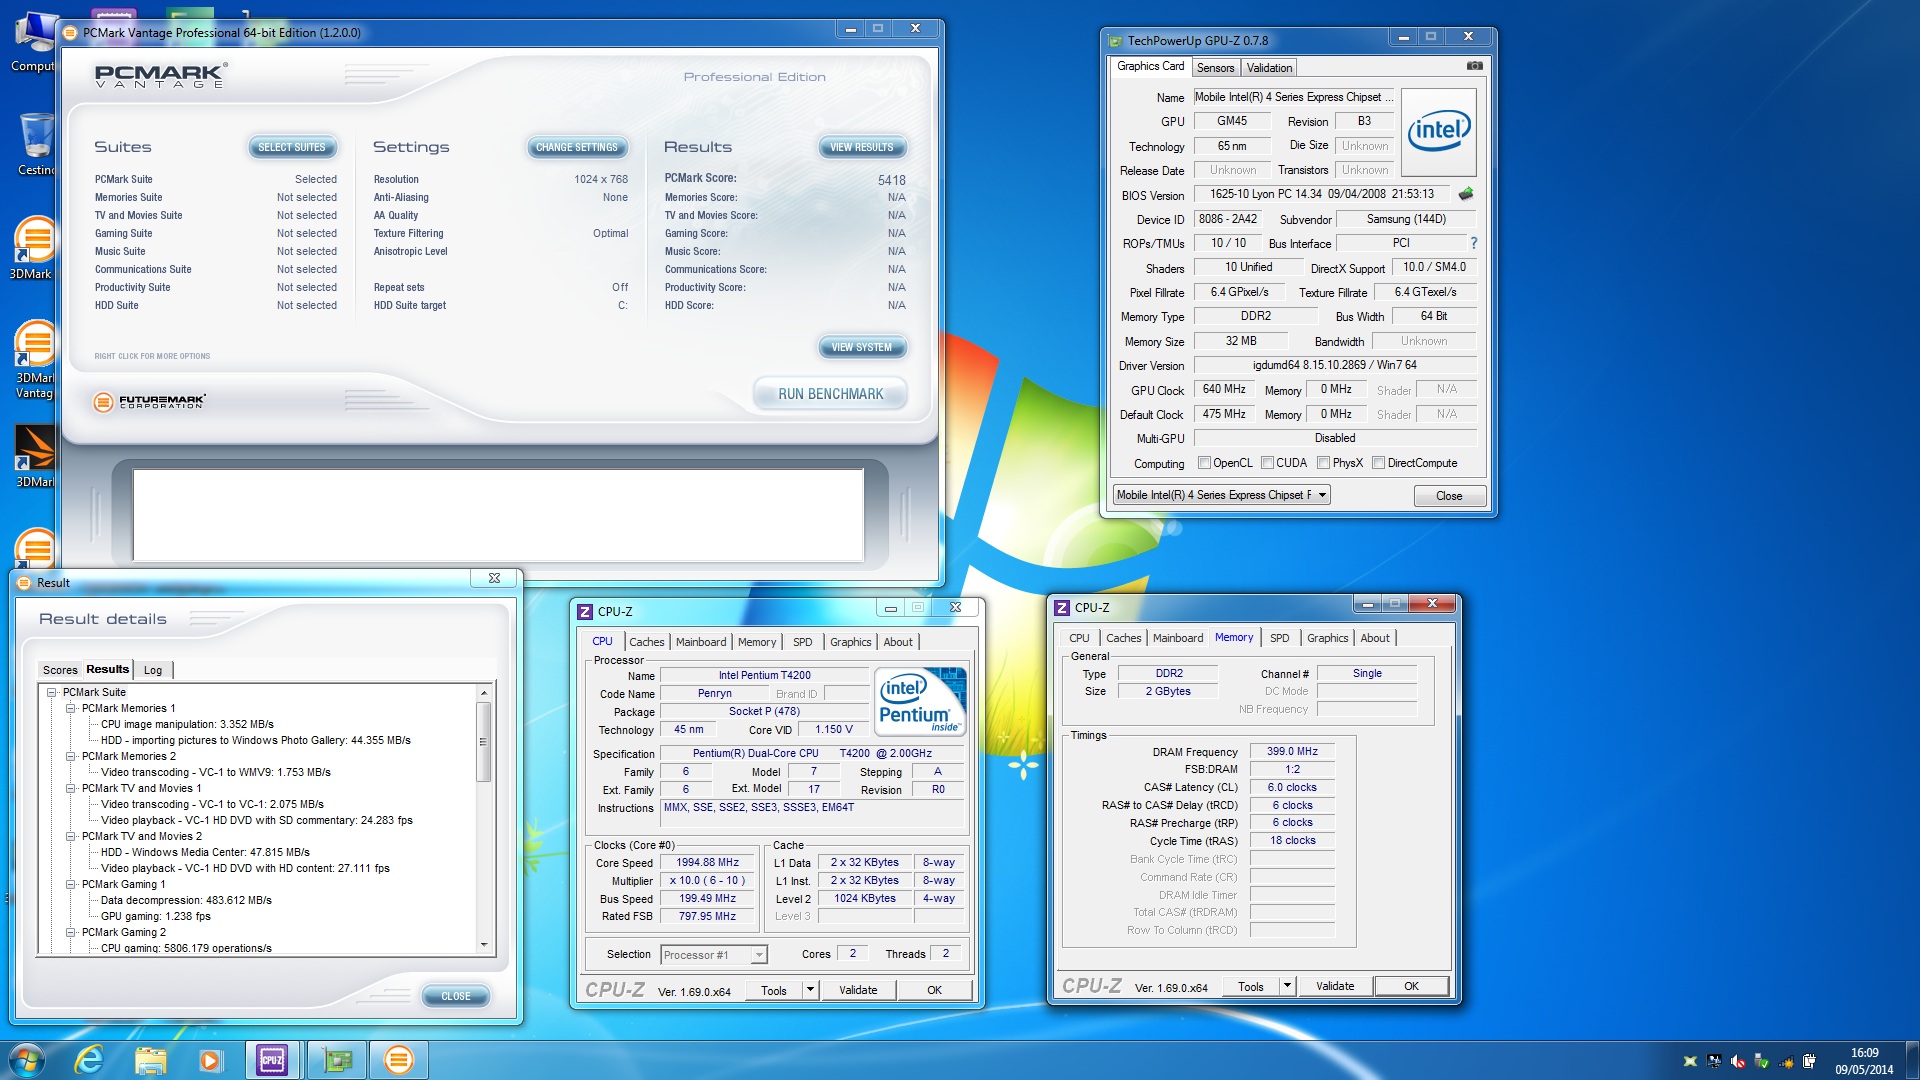This screenshot has width=1920, height=1080.
Task: Click the View Results button
Action: [x=862, y=147]
